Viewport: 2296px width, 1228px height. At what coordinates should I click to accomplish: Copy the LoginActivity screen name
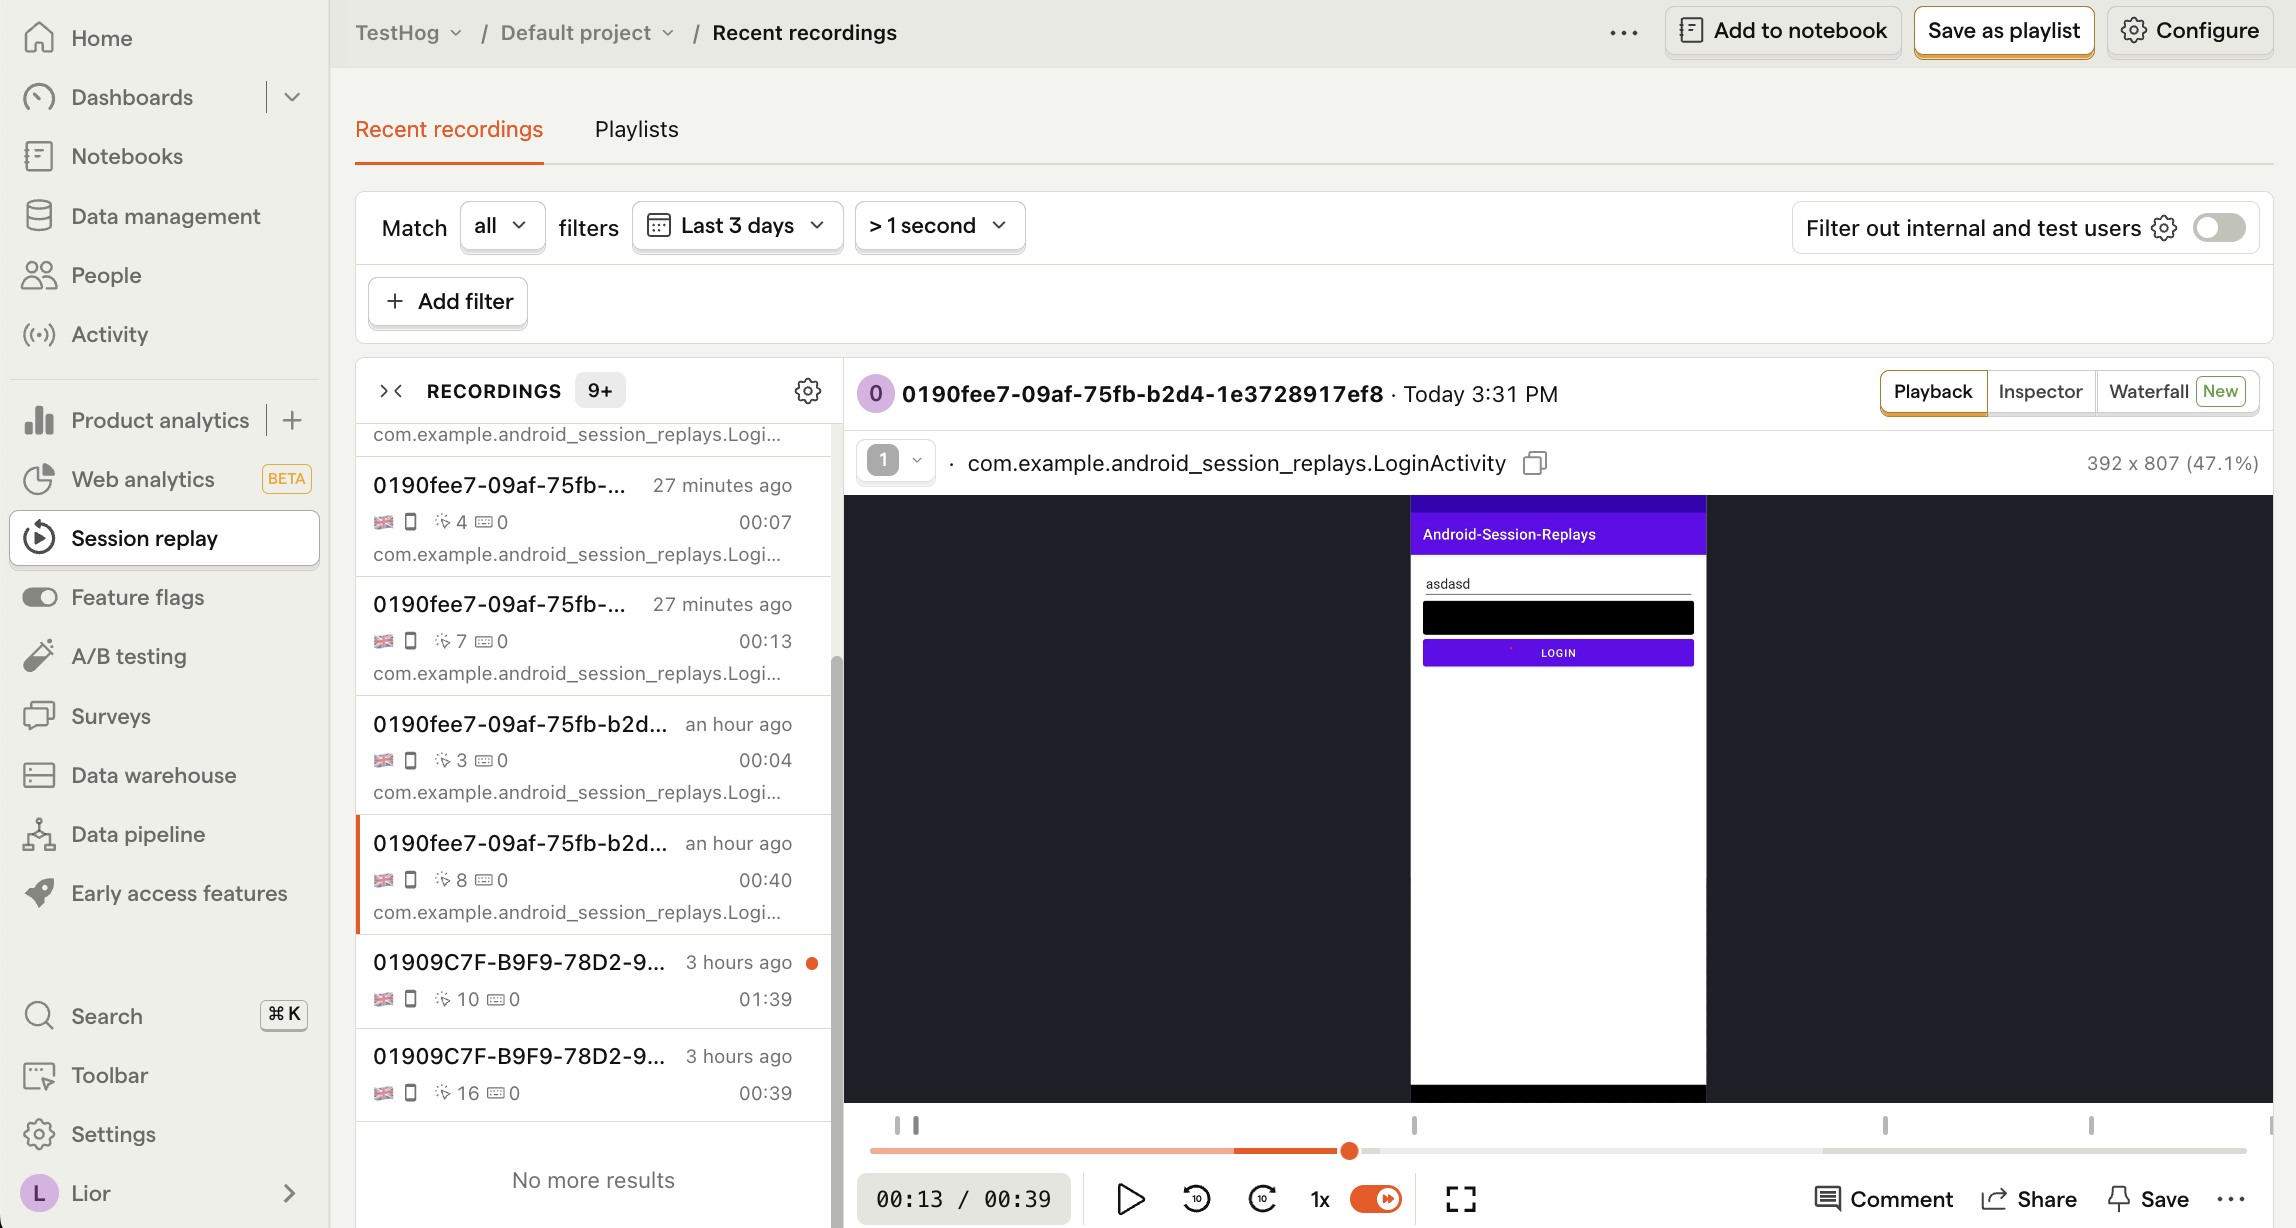pos(1535,463)
